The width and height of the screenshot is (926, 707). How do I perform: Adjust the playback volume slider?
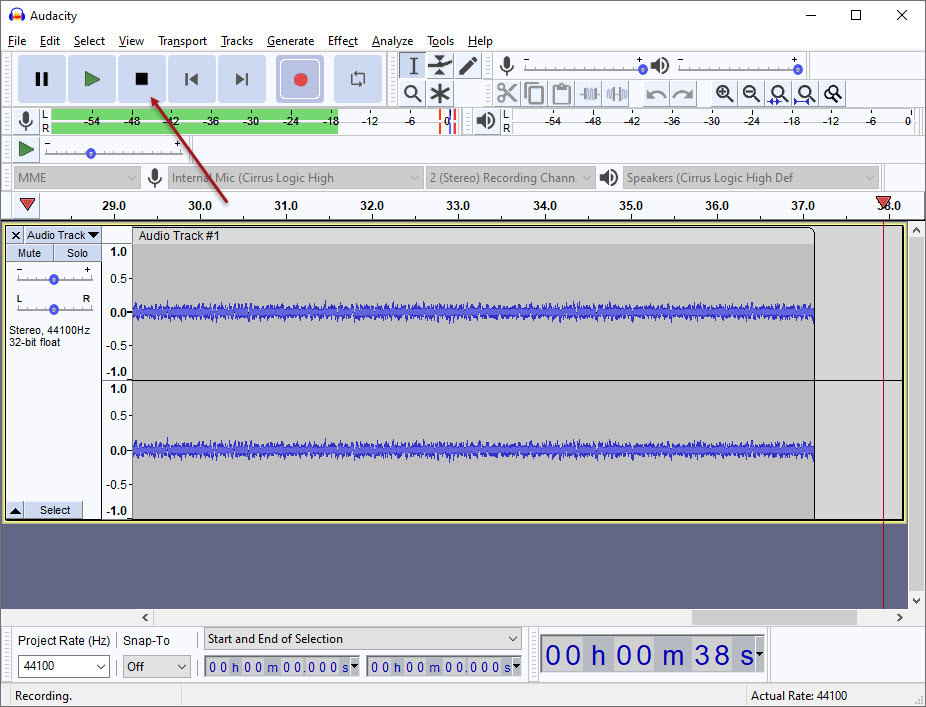(x=798, y=69)
